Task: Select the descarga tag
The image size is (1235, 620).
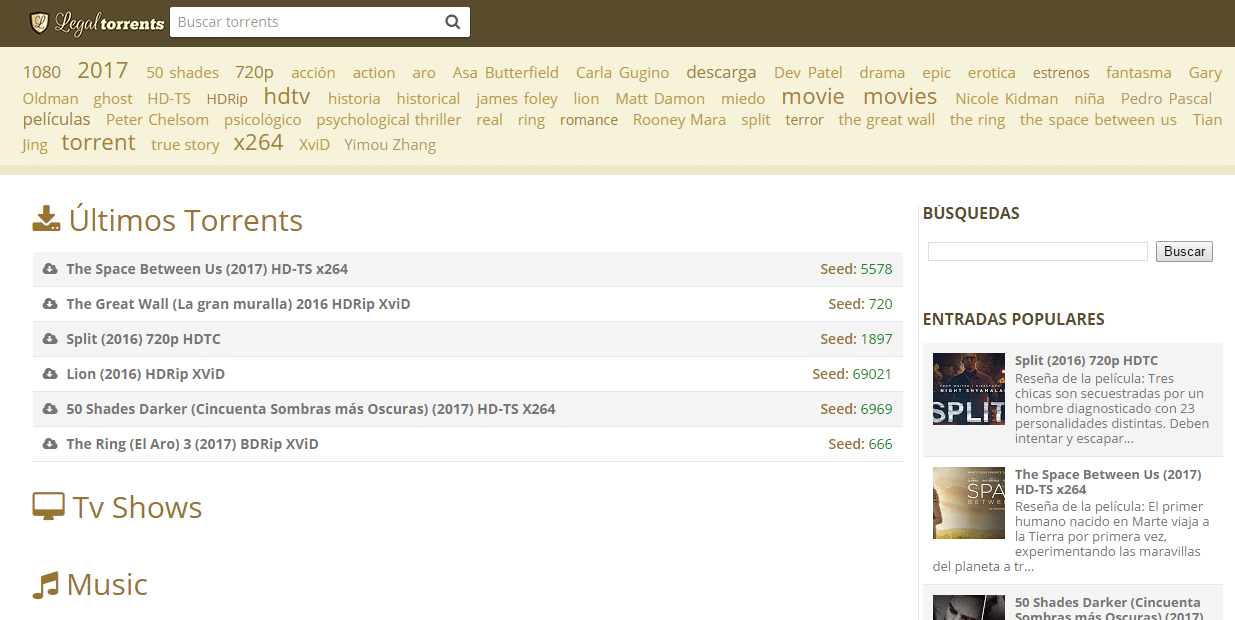Action: coord(721,72)
